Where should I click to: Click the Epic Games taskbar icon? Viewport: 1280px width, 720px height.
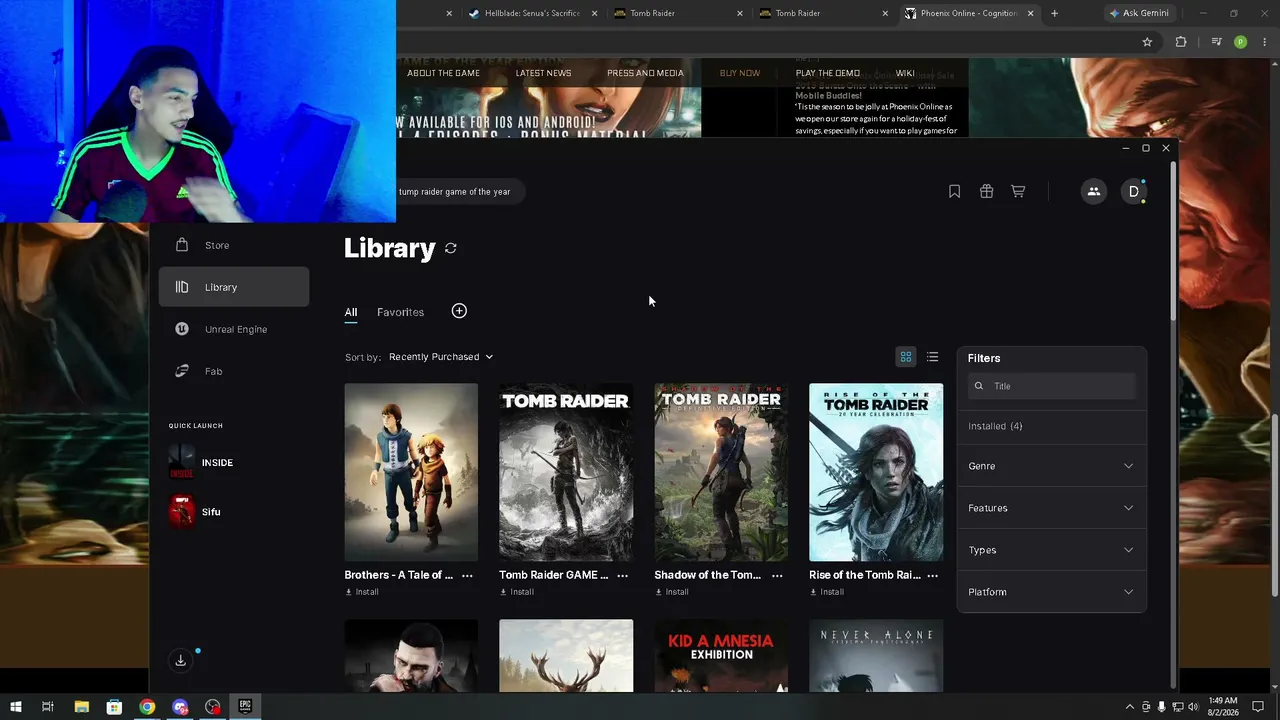pyautogui.click(x=245, y=707)
